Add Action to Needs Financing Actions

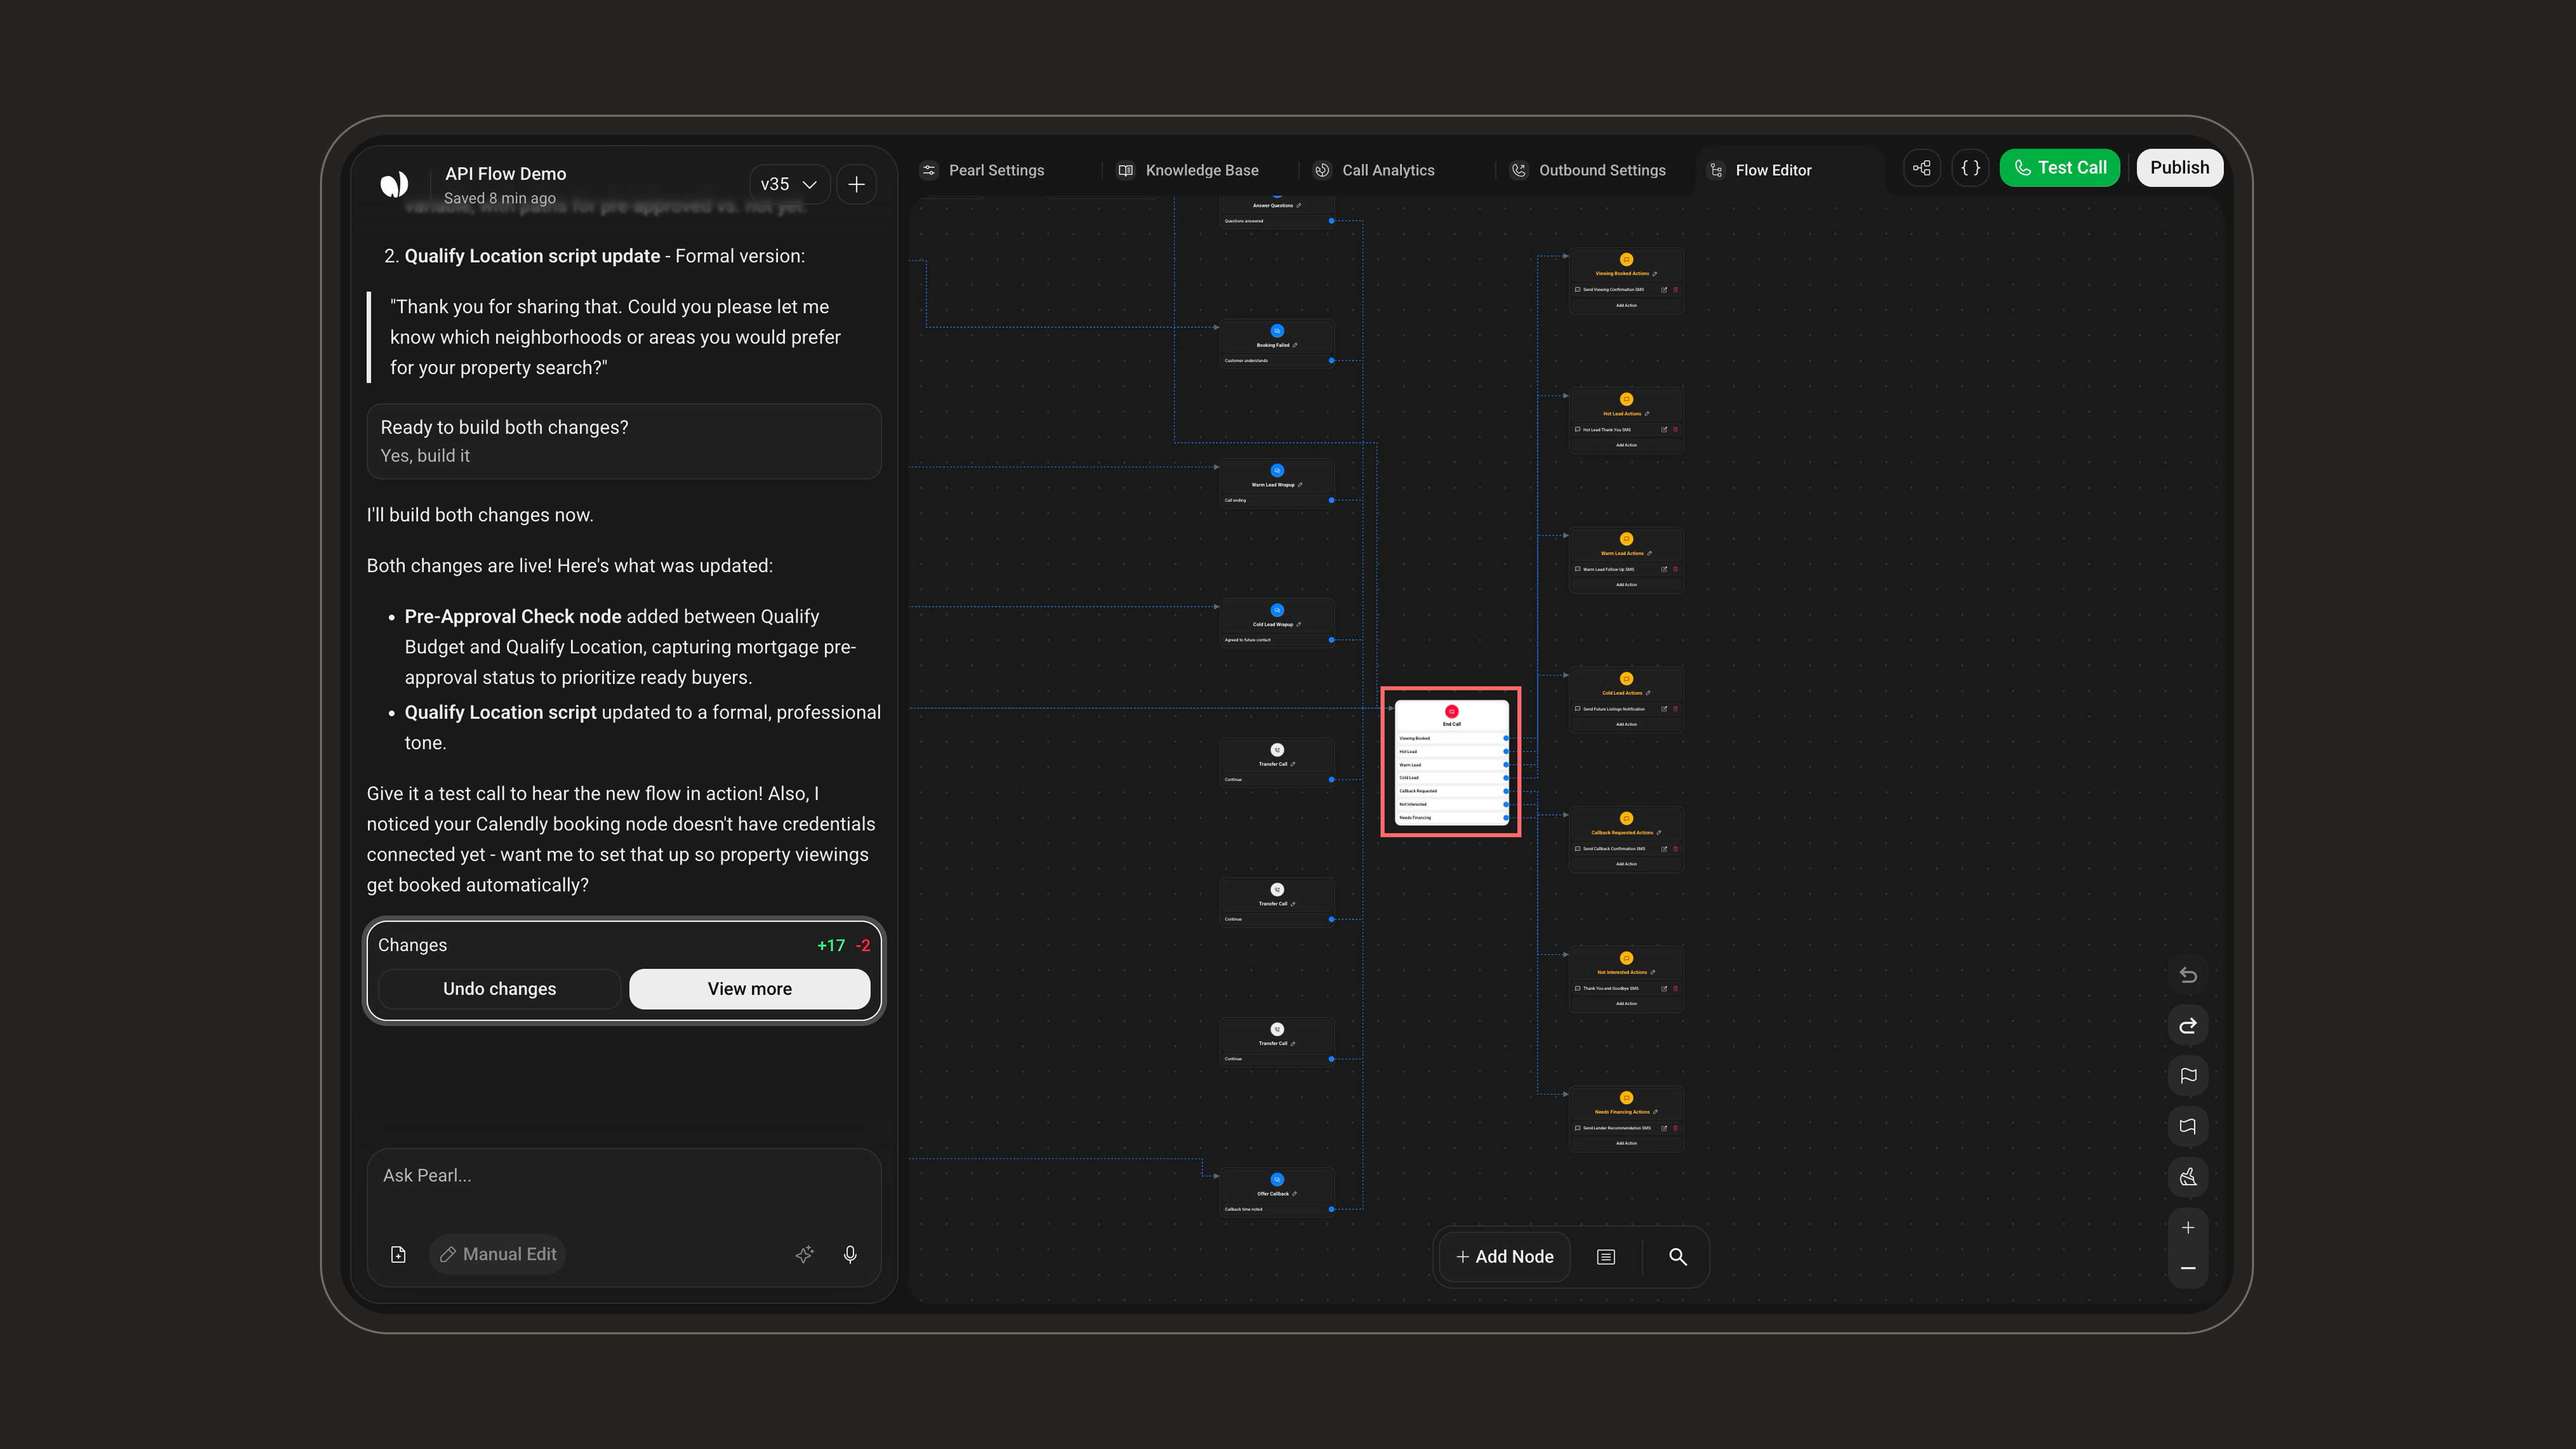pyautogui.click(x=1626, y=1144)
